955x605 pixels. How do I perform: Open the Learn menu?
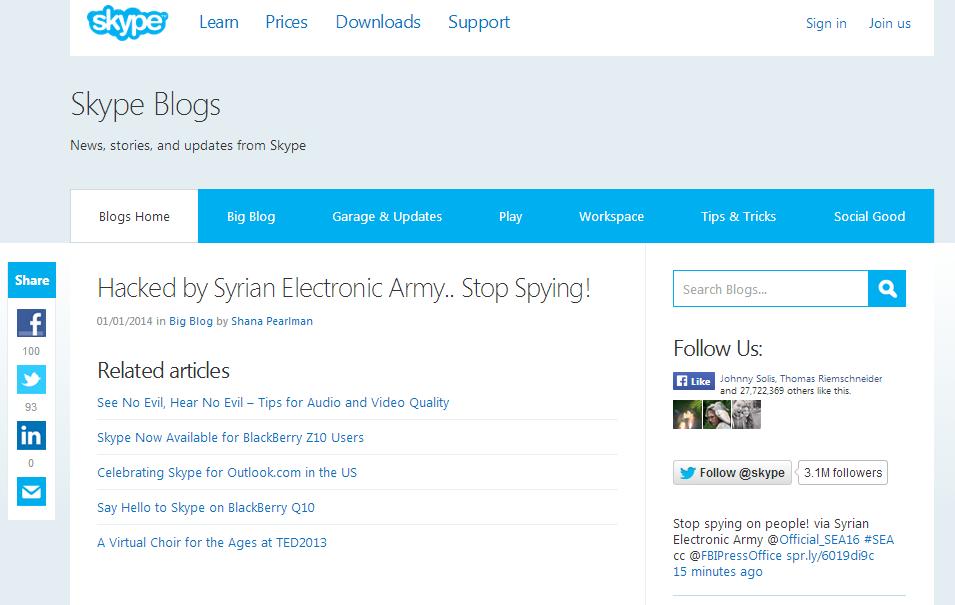point(219,23)
